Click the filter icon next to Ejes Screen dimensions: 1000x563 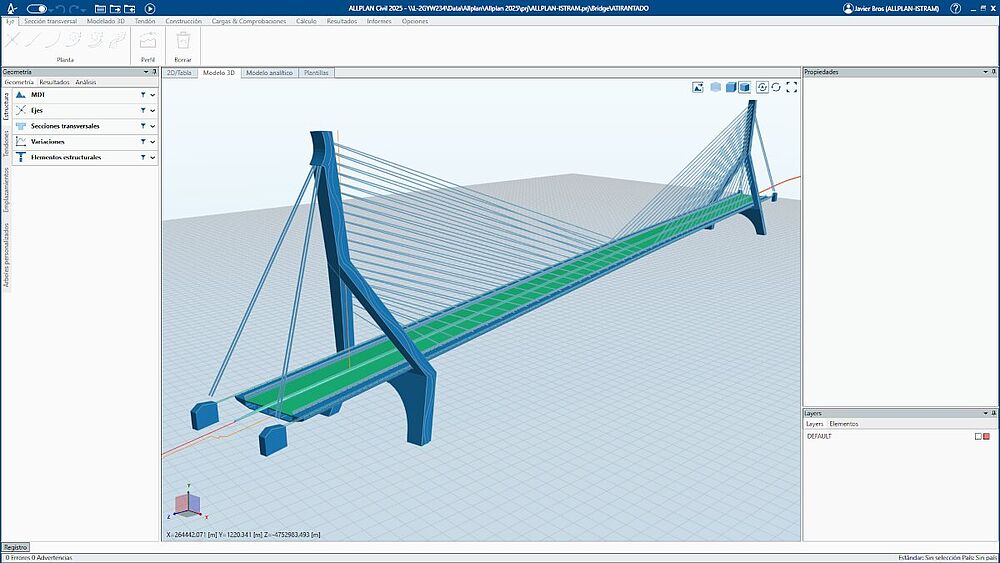(x=143, y=110)
